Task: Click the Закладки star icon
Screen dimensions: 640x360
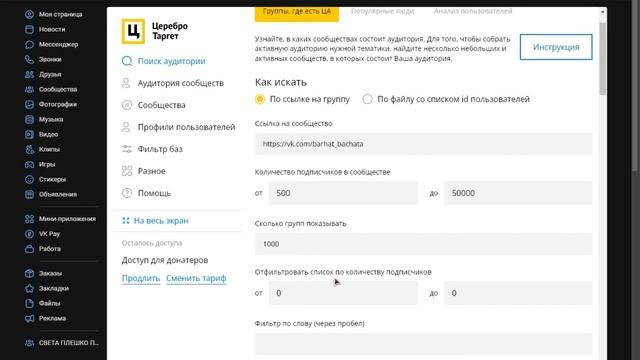Action: (29, 289)
